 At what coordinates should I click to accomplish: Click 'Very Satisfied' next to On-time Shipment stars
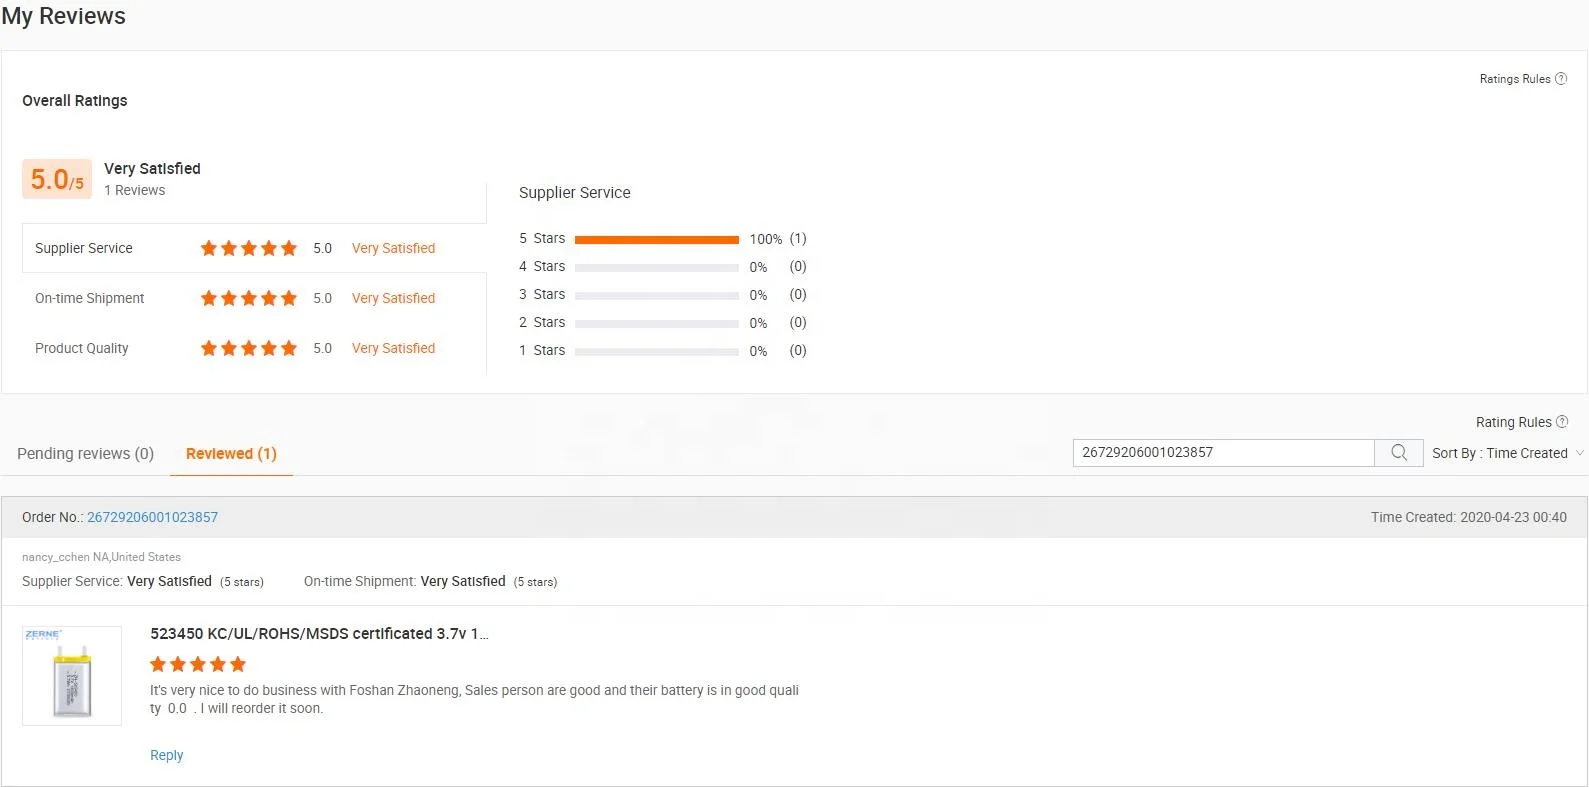point(393,298)
